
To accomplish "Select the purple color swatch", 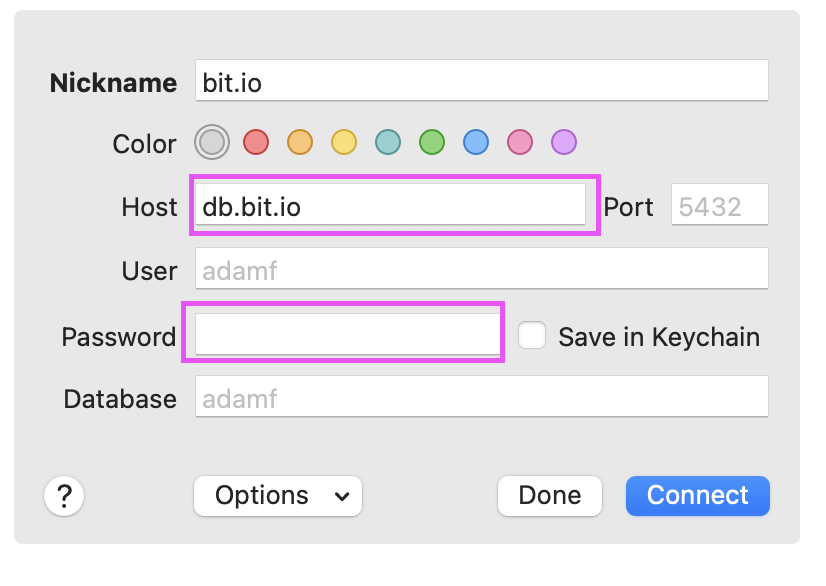I will (x=564, y=142).
